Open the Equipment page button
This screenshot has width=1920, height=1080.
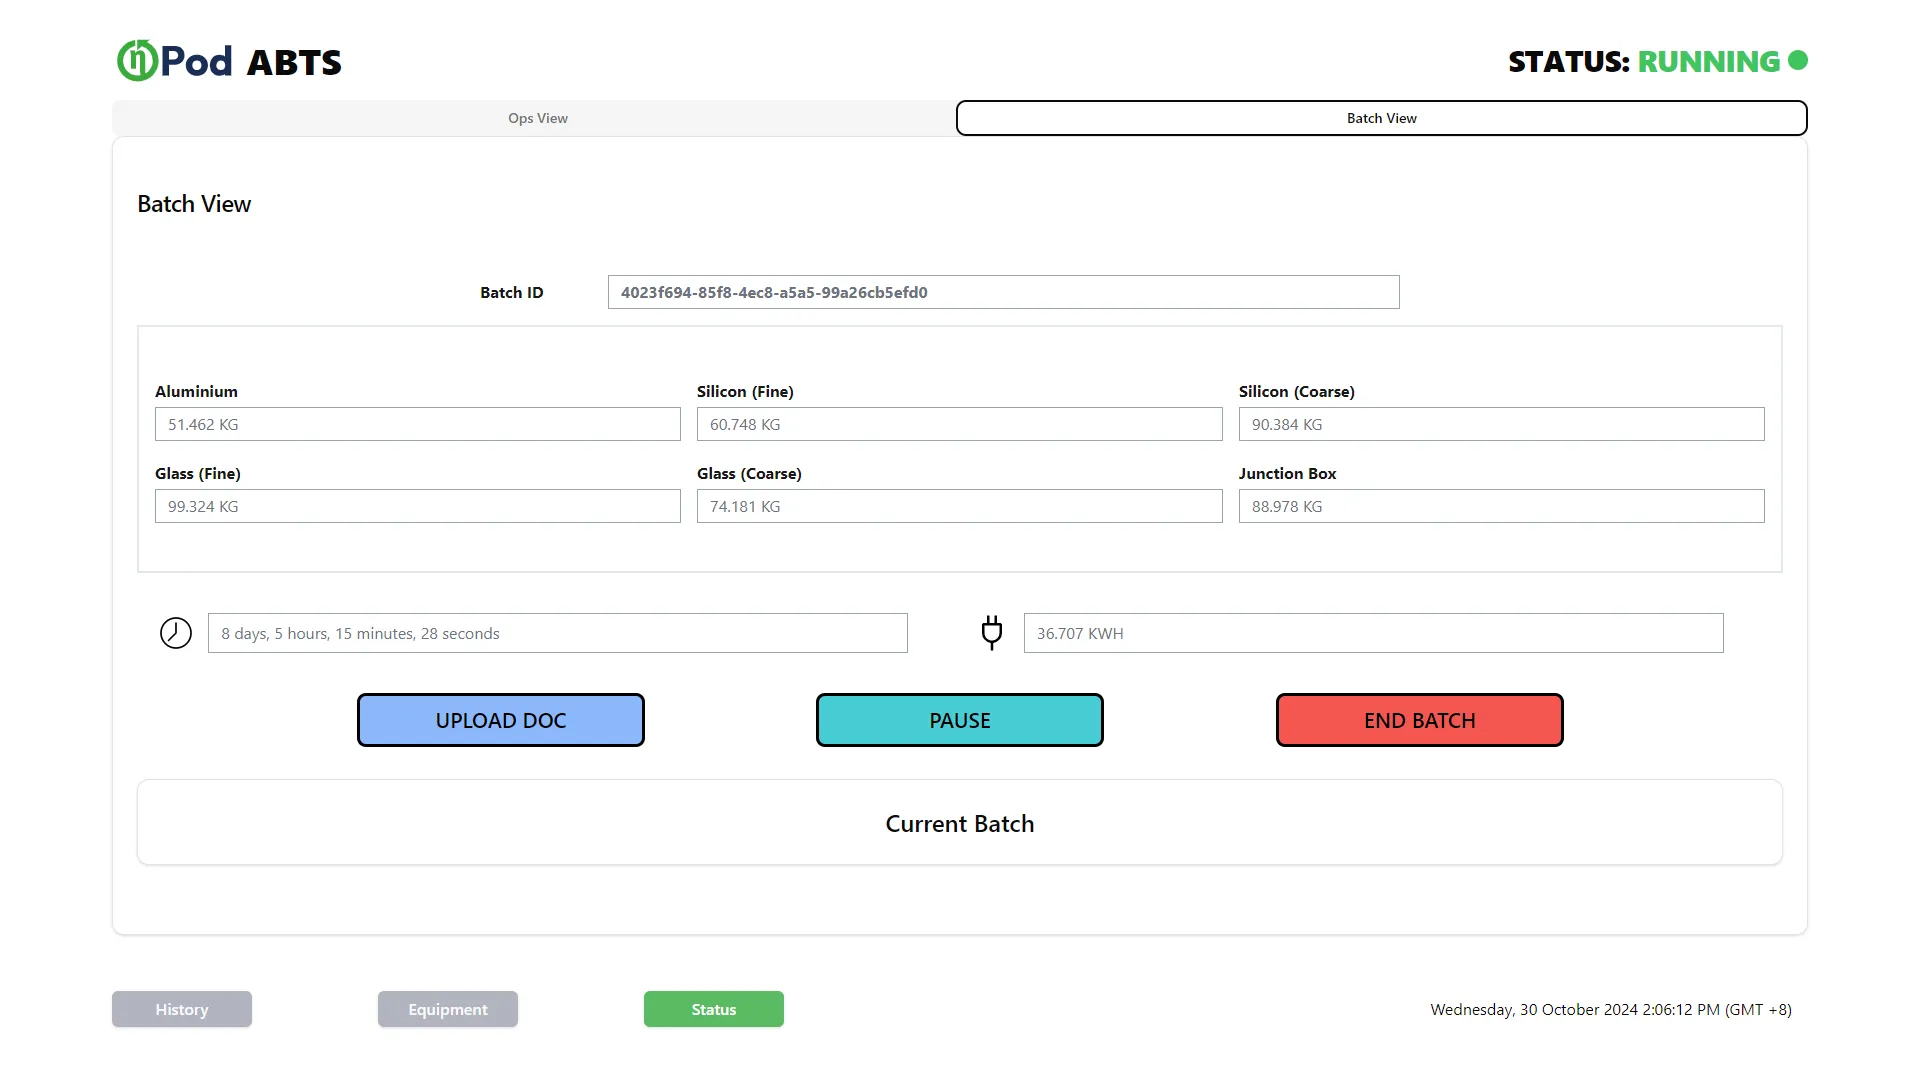[448, 1009]
